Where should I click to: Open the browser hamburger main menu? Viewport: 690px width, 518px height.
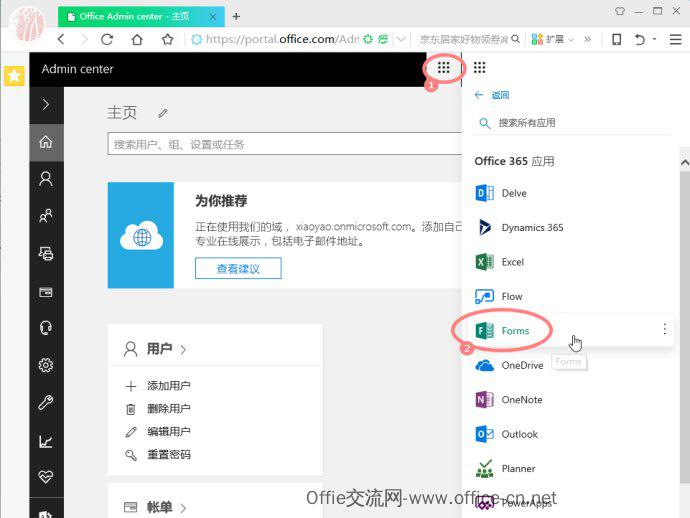click(675, 39)
